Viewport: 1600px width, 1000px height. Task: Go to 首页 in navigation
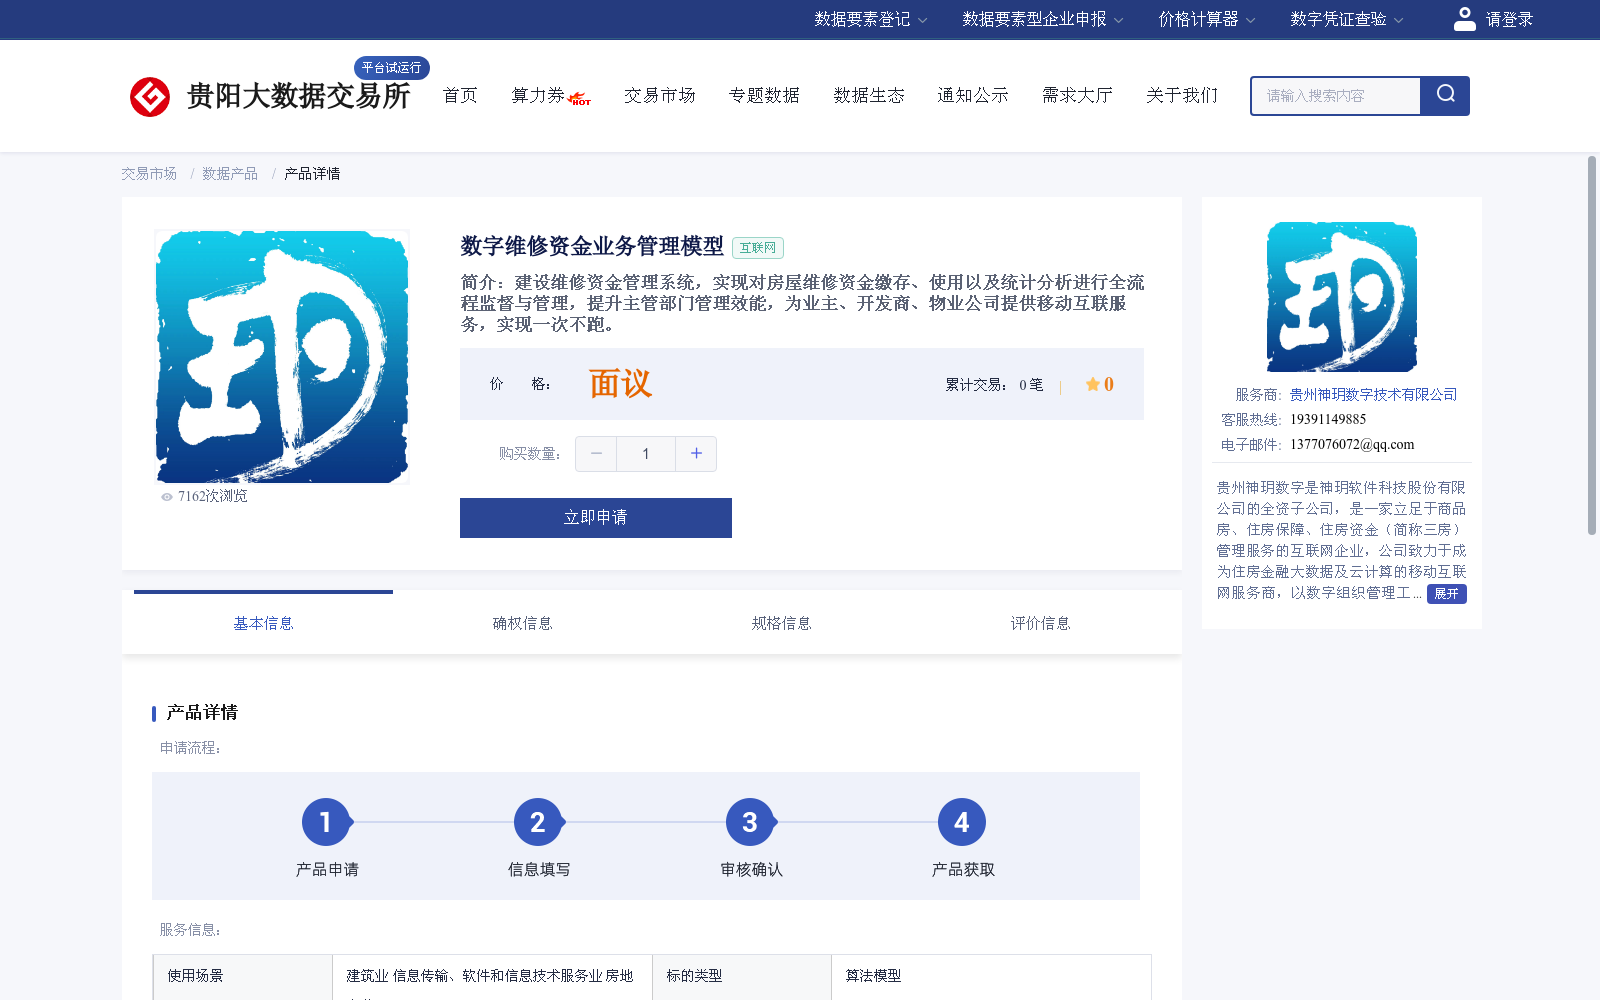[460, 96]
